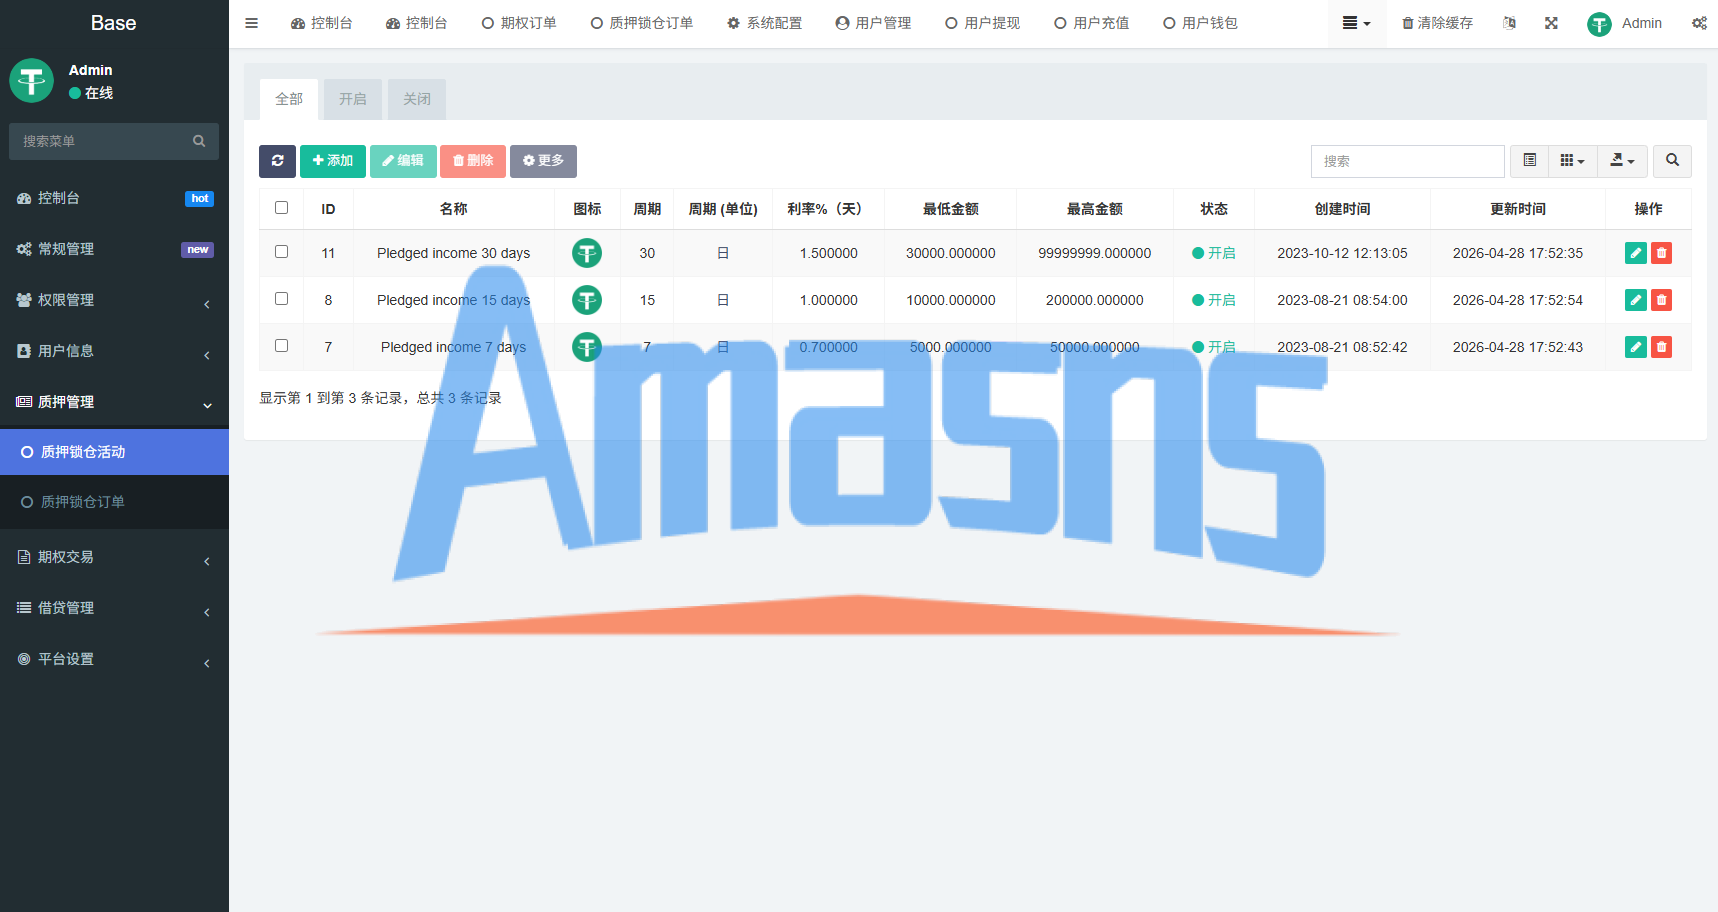Screen dimensions: 1718x912
Task: Expand the 用户信息 sidebar menu
Action: (114, 351)
